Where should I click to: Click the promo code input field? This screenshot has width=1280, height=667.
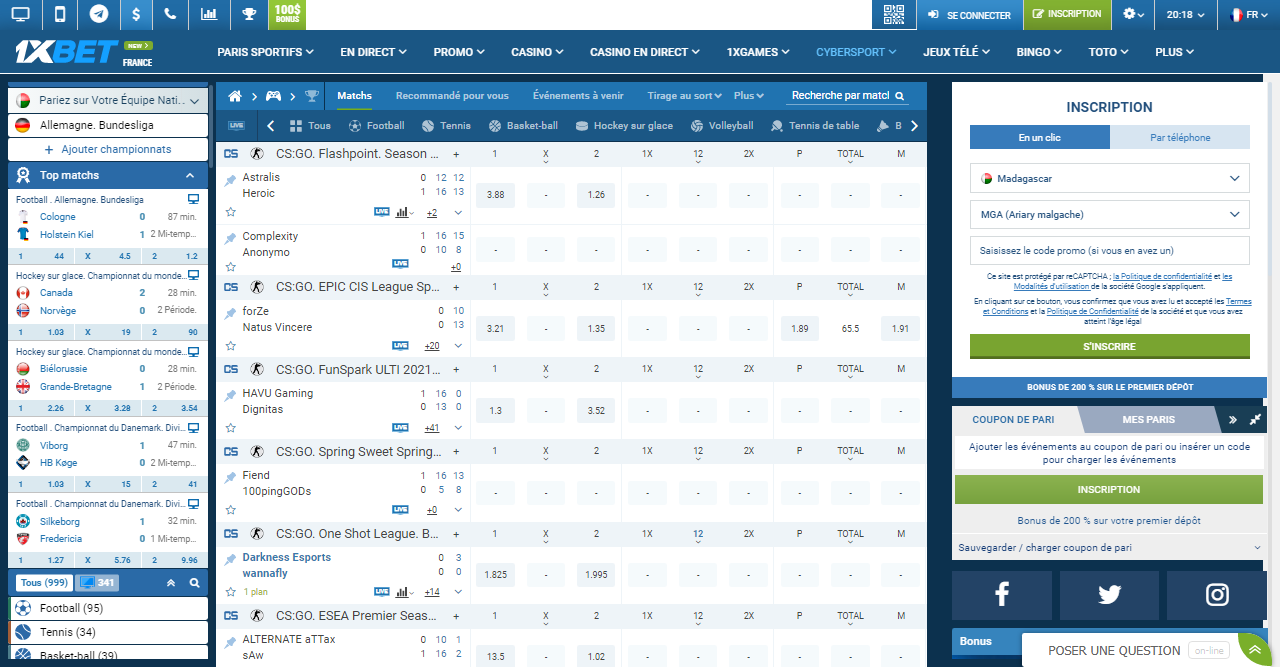coord(1110,250)
